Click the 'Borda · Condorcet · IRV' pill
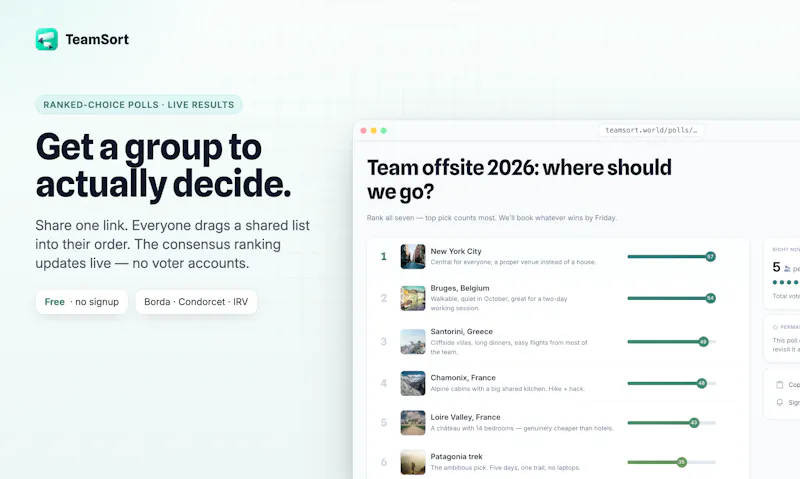The width and height of the screenshot is (800, 479). coord(196,301)
